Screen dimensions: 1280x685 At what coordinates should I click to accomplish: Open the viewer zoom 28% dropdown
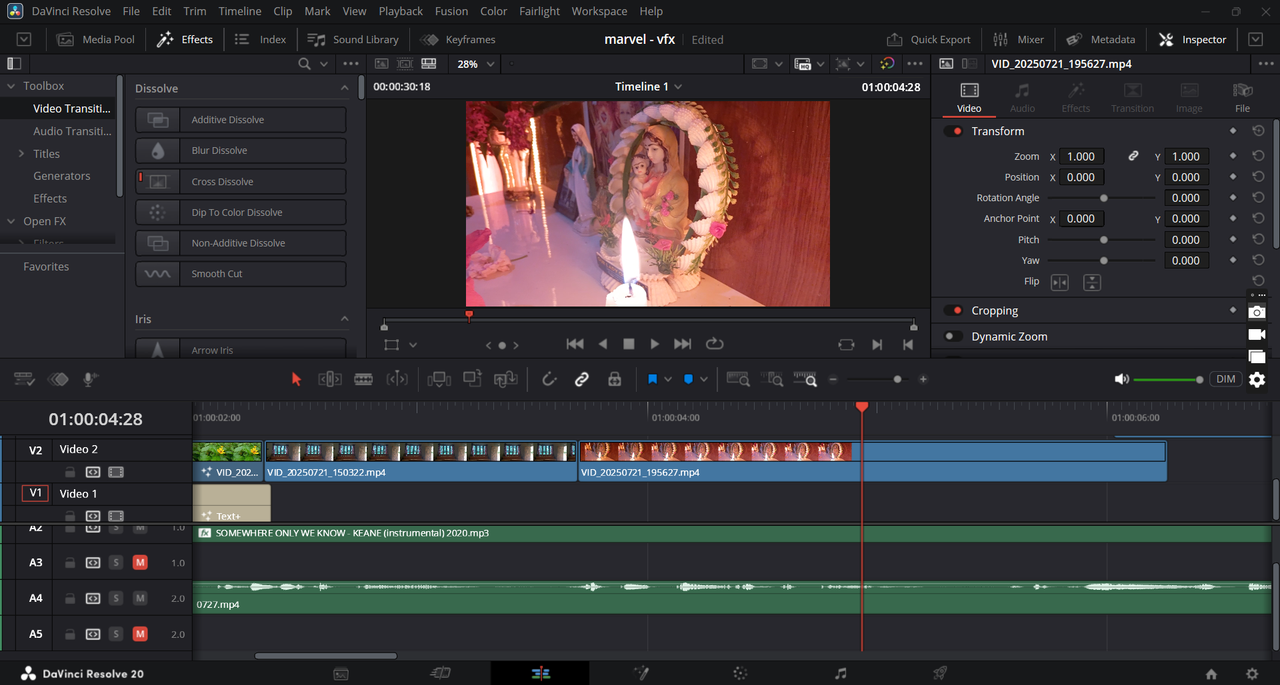[x=476, y=64]
